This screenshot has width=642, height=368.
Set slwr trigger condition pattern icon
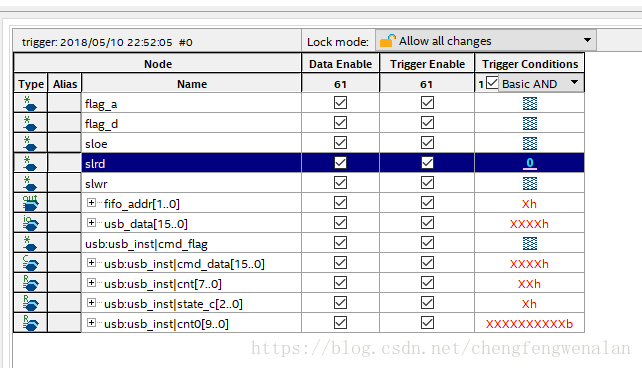[530, 184]
